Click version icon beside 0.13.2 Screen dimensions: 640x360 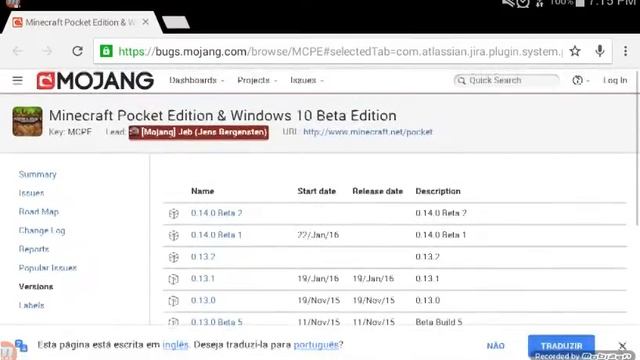(x=173, y=257)
